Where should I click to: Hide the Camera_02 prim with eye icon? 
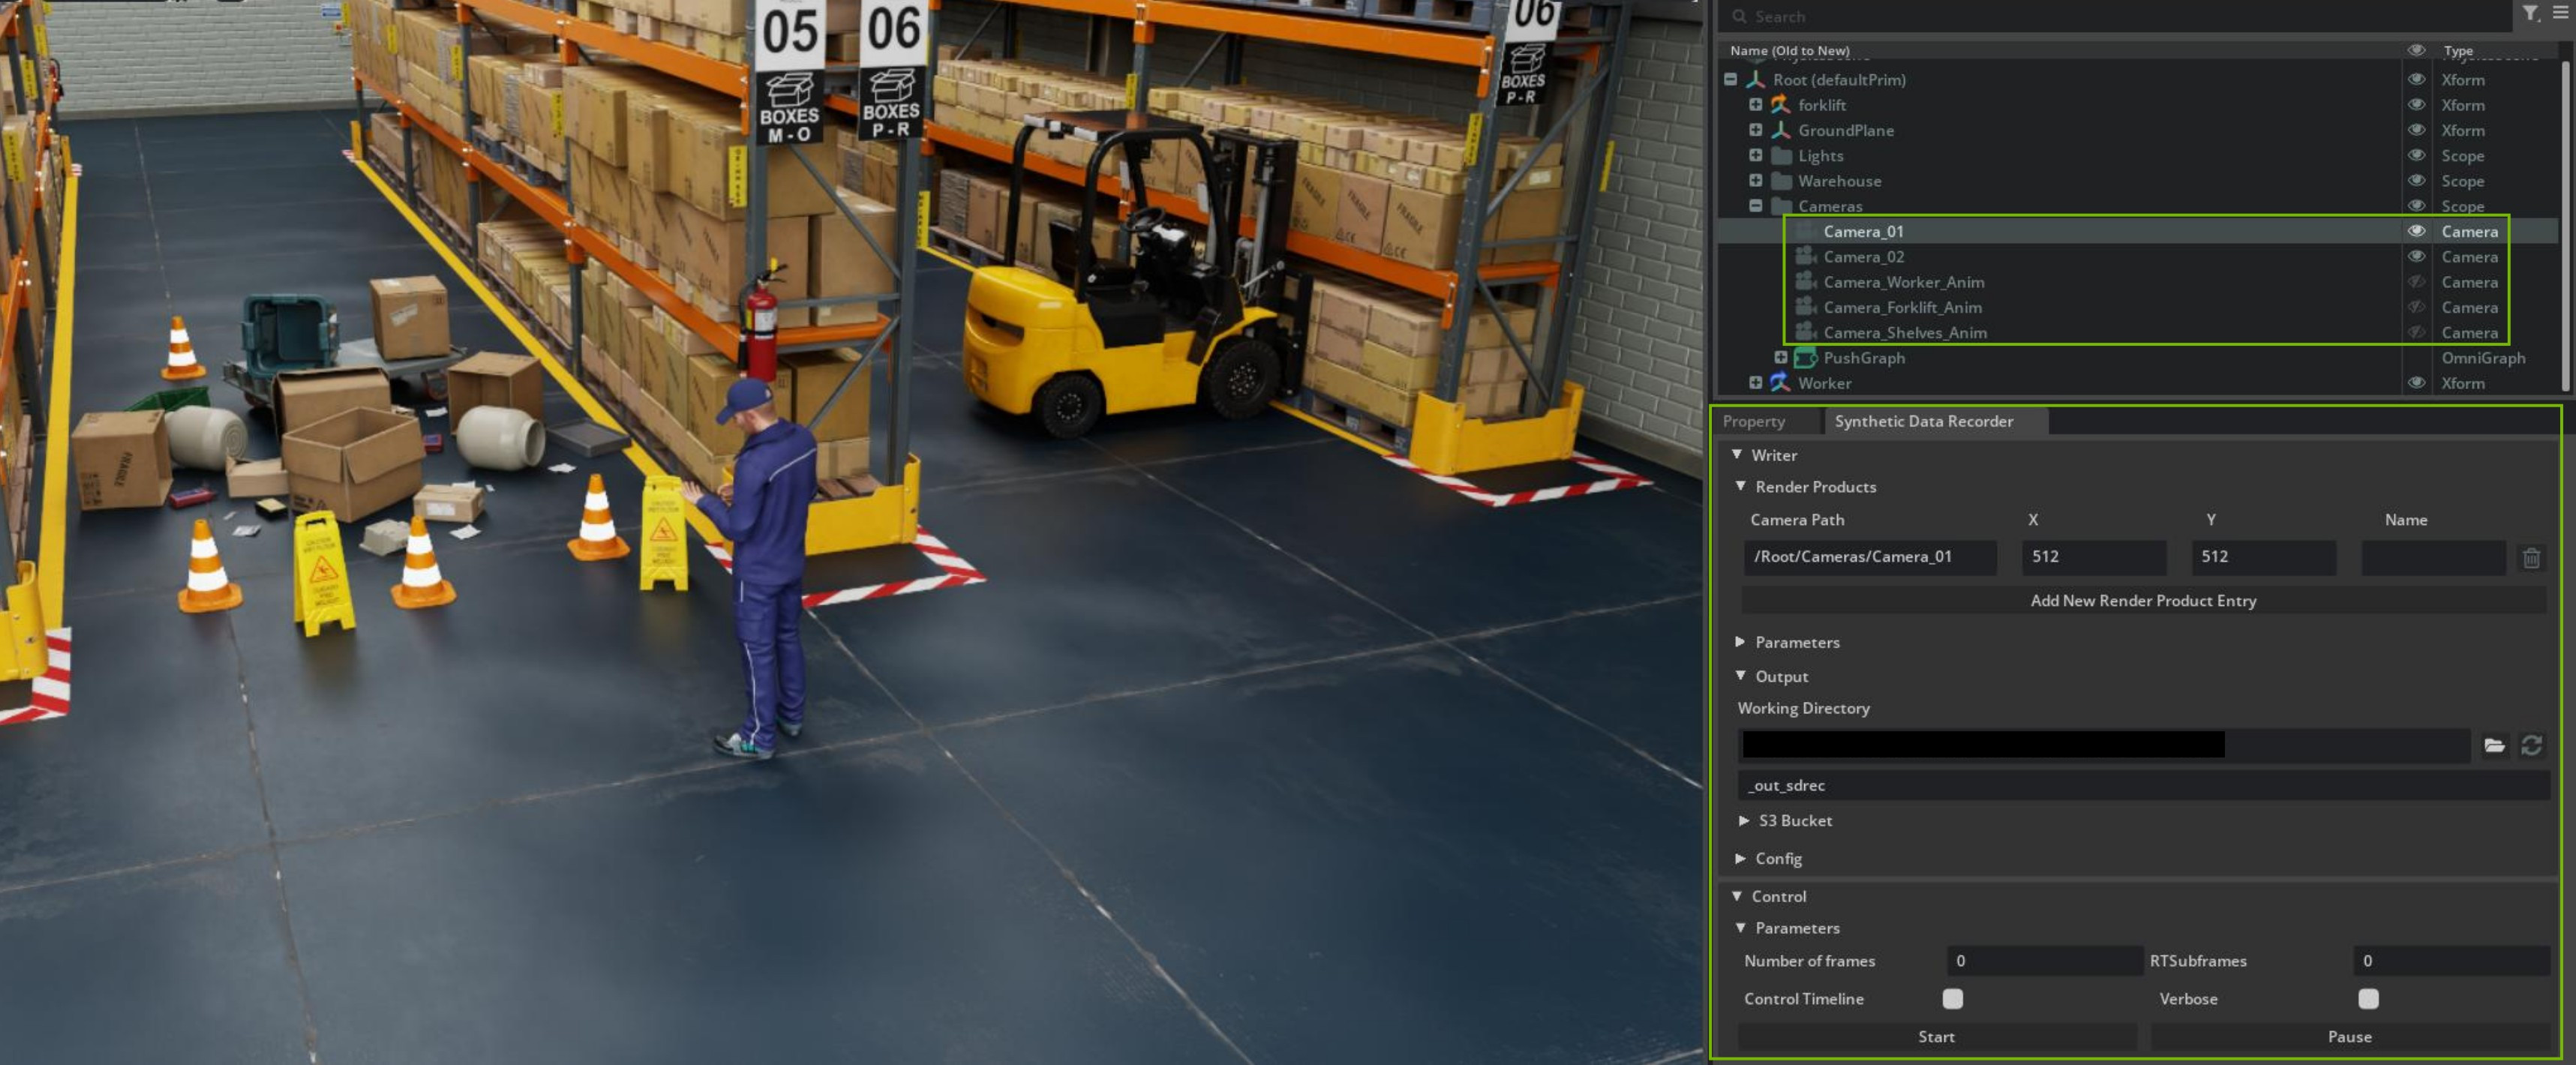[x=2416, y=257]
